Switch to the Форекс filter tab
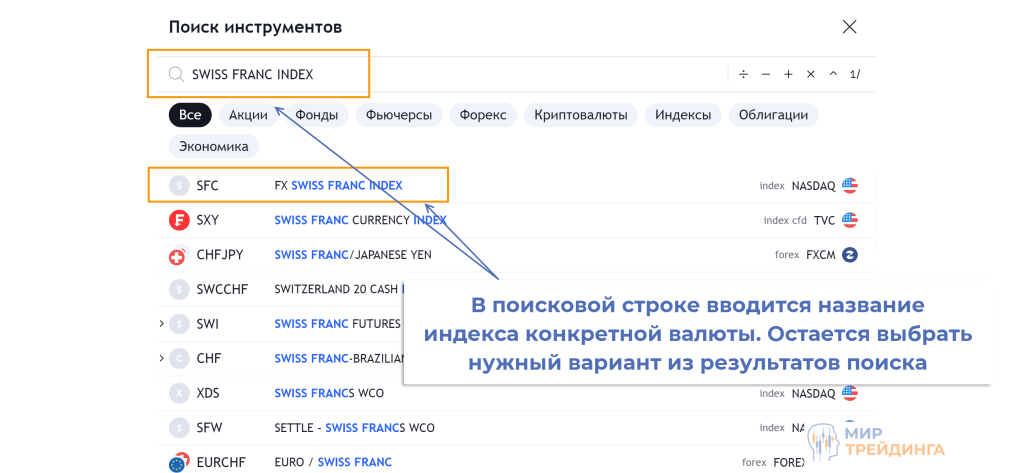Screen dimensions: 1024x473 click(x=483, y=115)
